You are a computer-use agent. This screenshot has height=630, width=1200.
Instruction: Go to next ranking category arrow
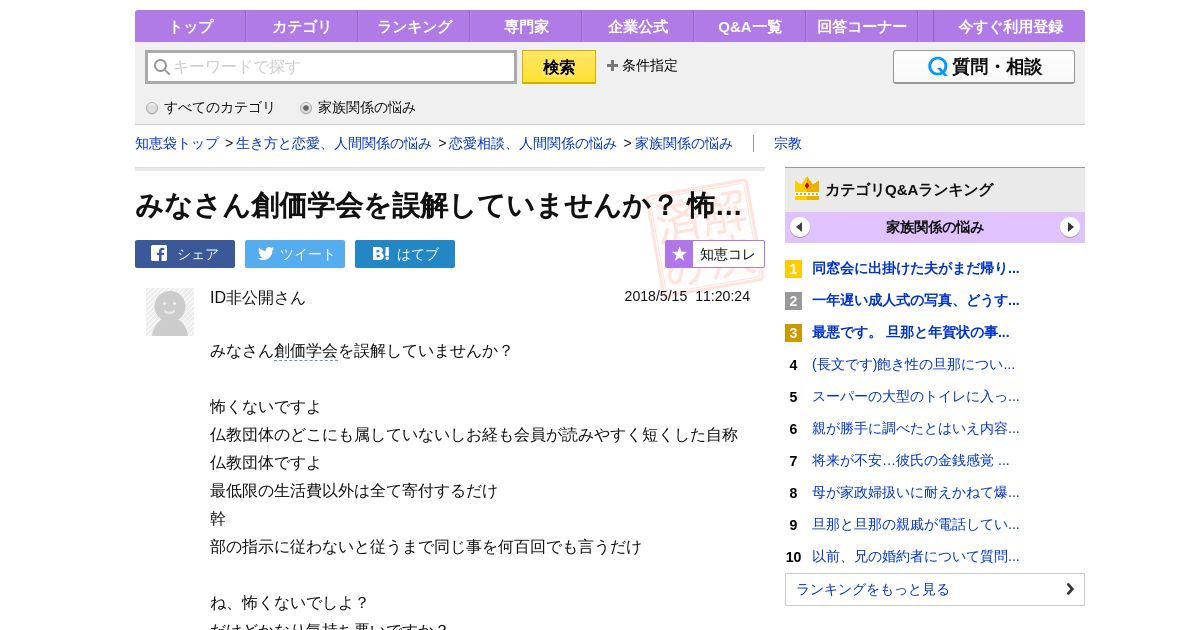point(1070,227)
